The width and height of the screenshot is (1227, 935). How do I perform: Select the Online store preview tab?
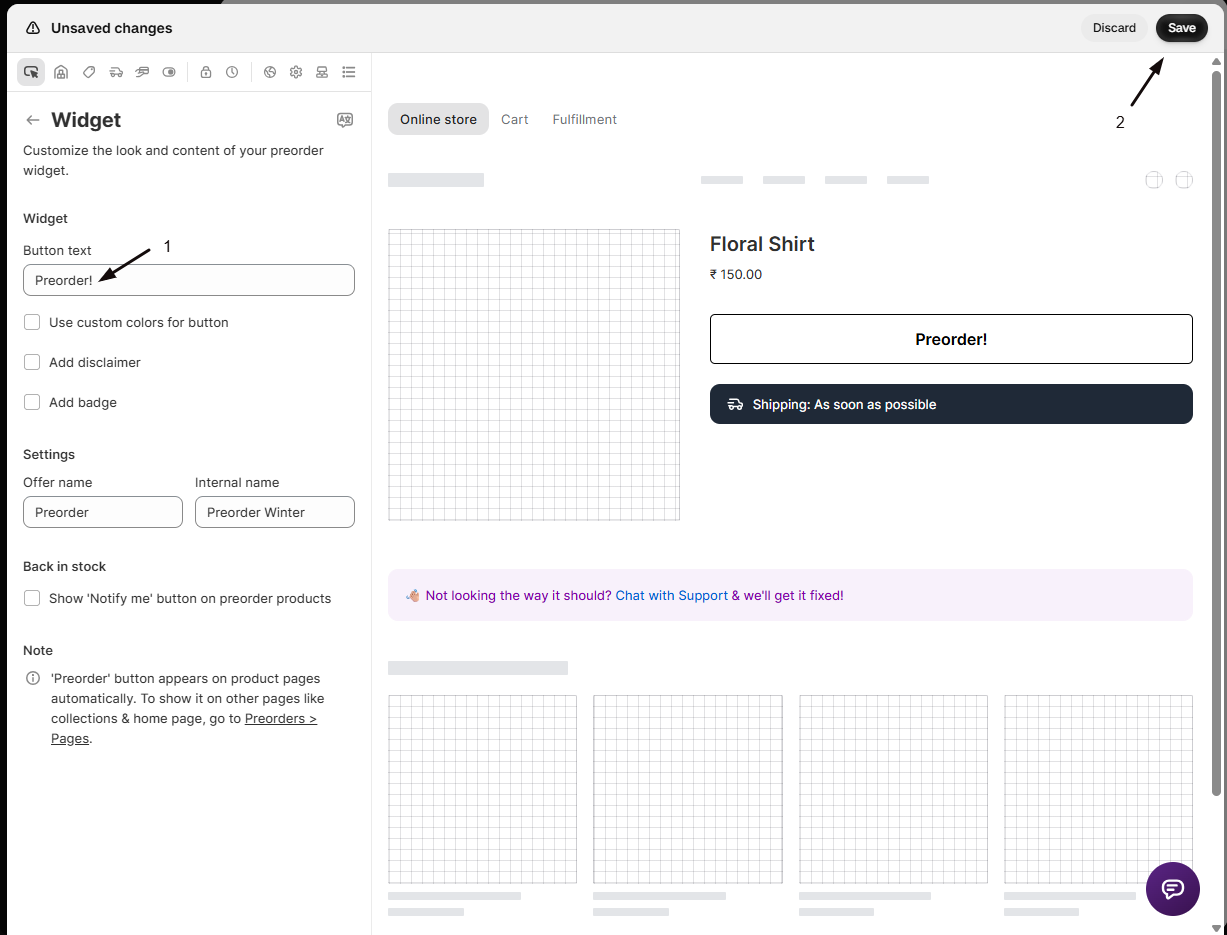pos(438,119)
